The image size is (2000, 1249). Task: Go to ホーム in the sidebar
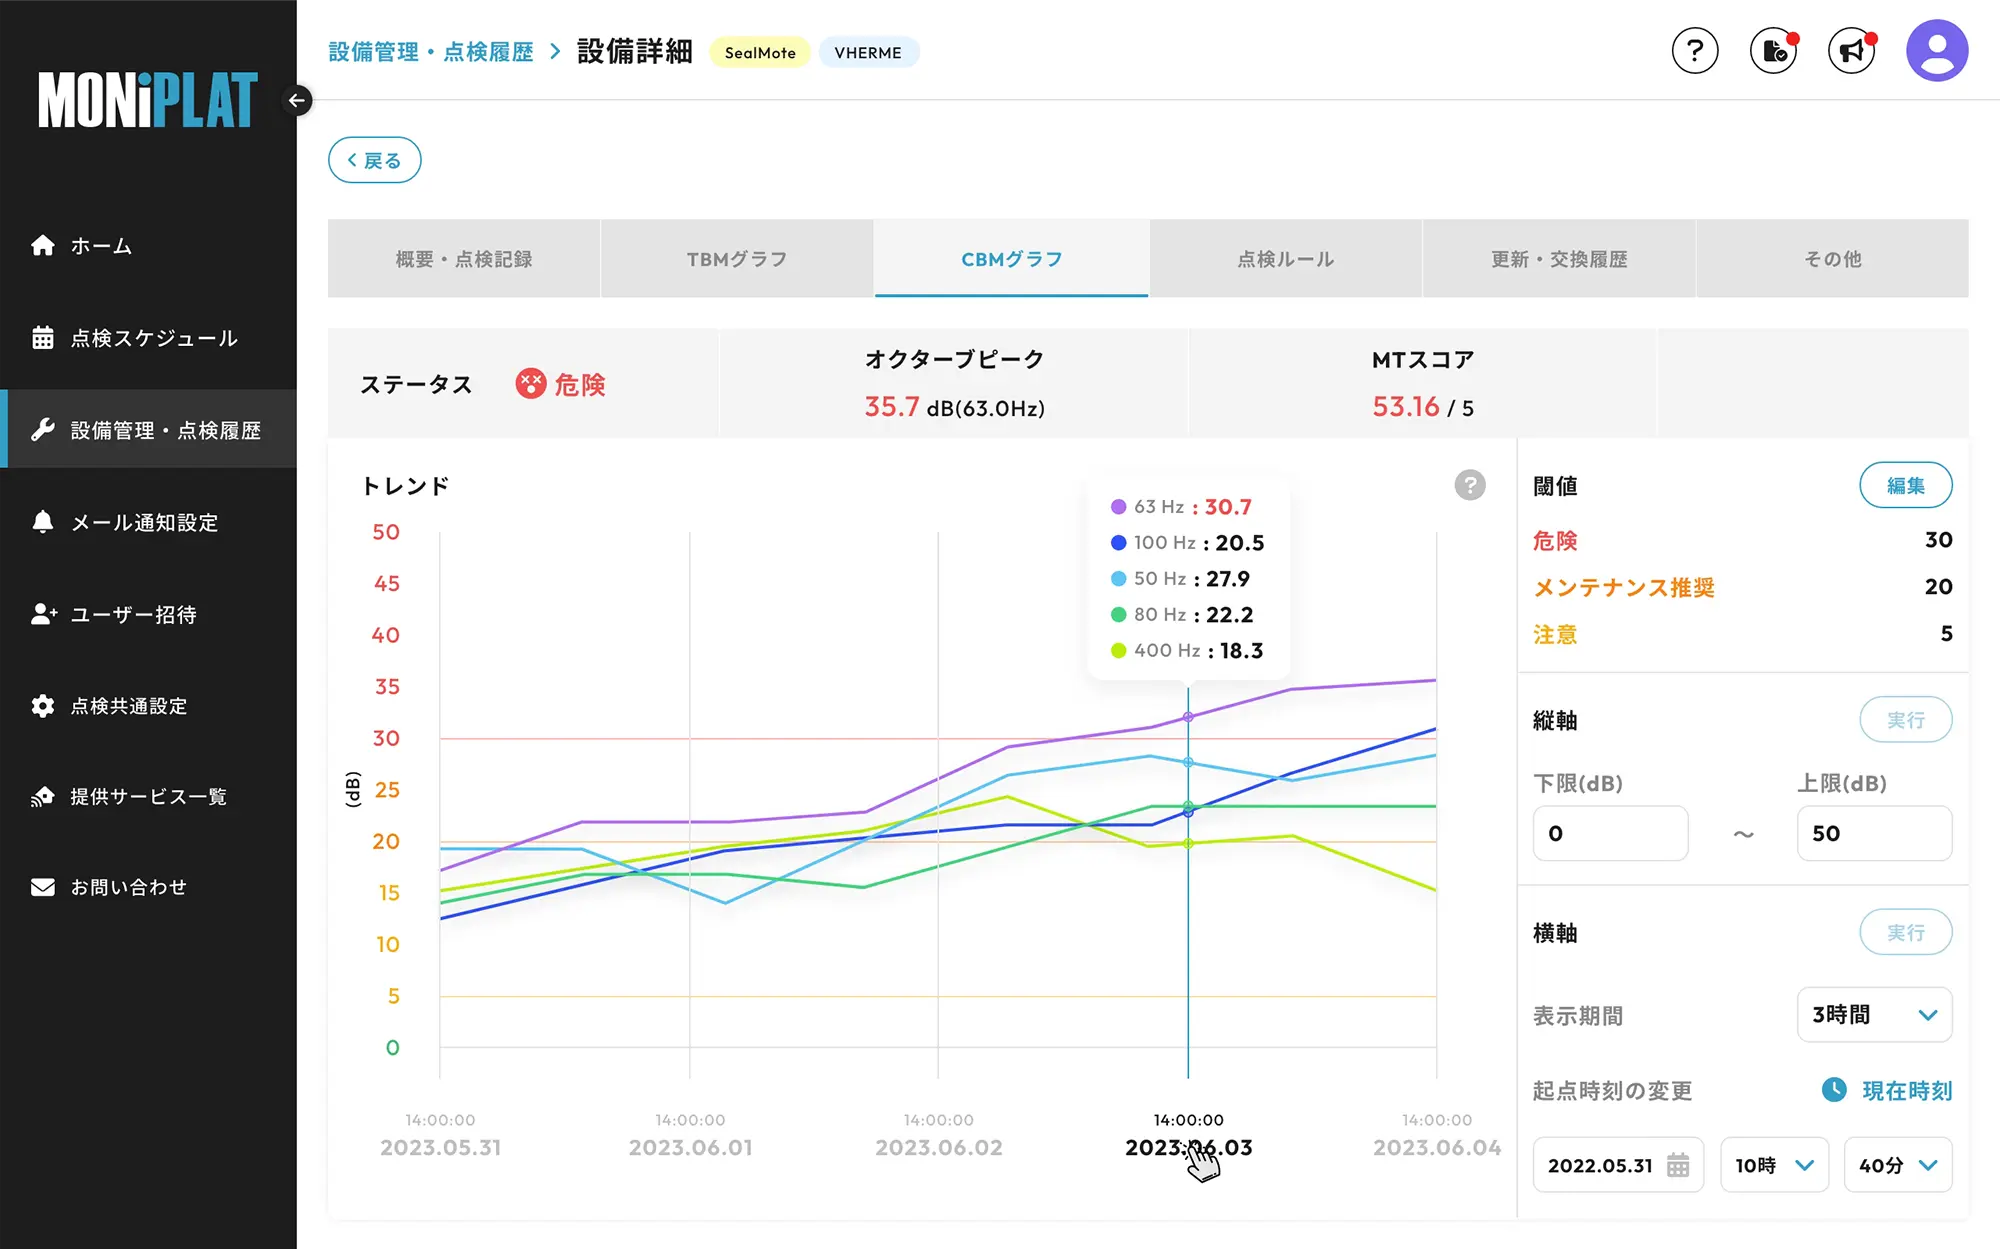tap(101, 246)
